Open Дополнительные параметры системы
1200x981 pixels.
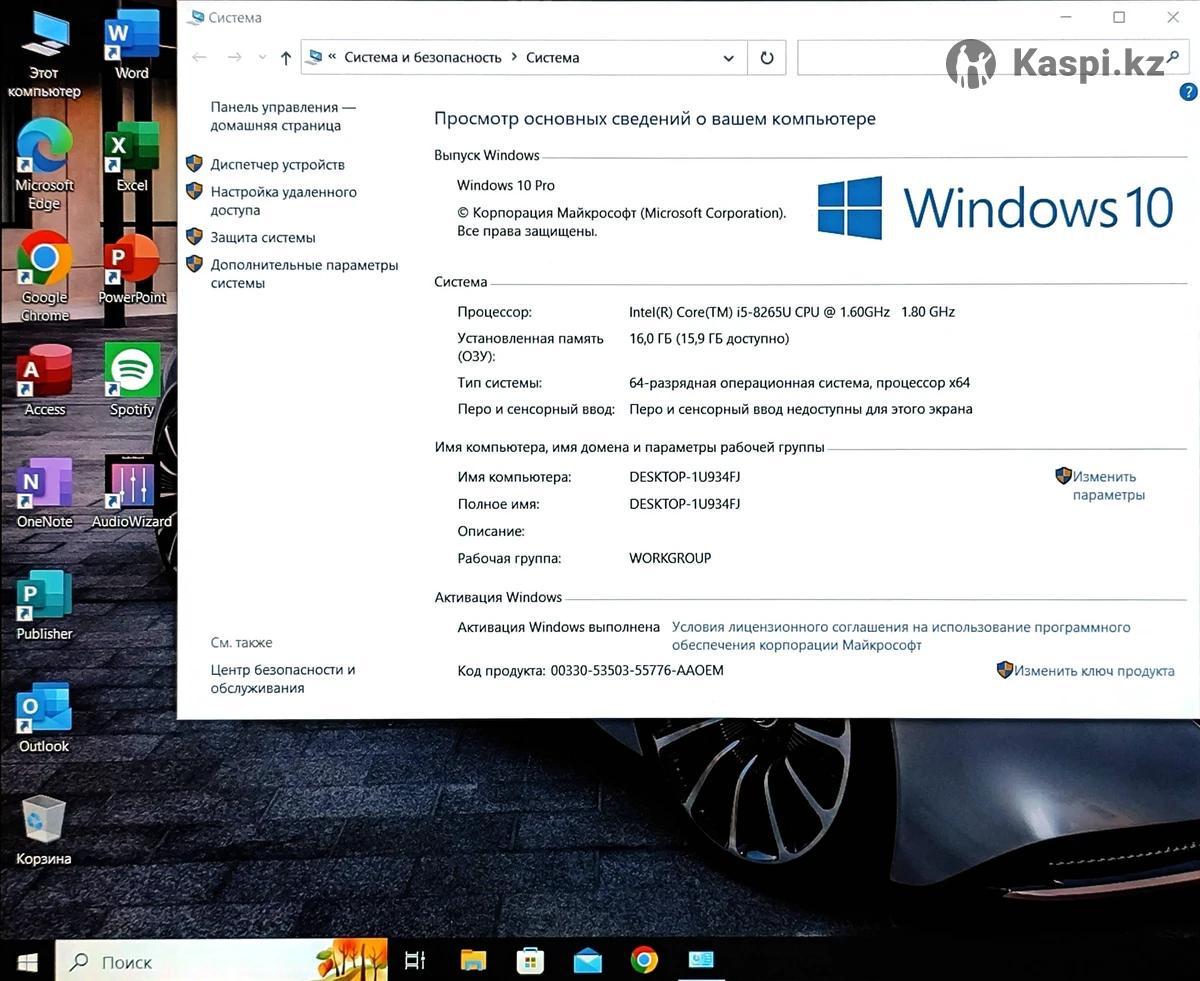click(304, 274)
